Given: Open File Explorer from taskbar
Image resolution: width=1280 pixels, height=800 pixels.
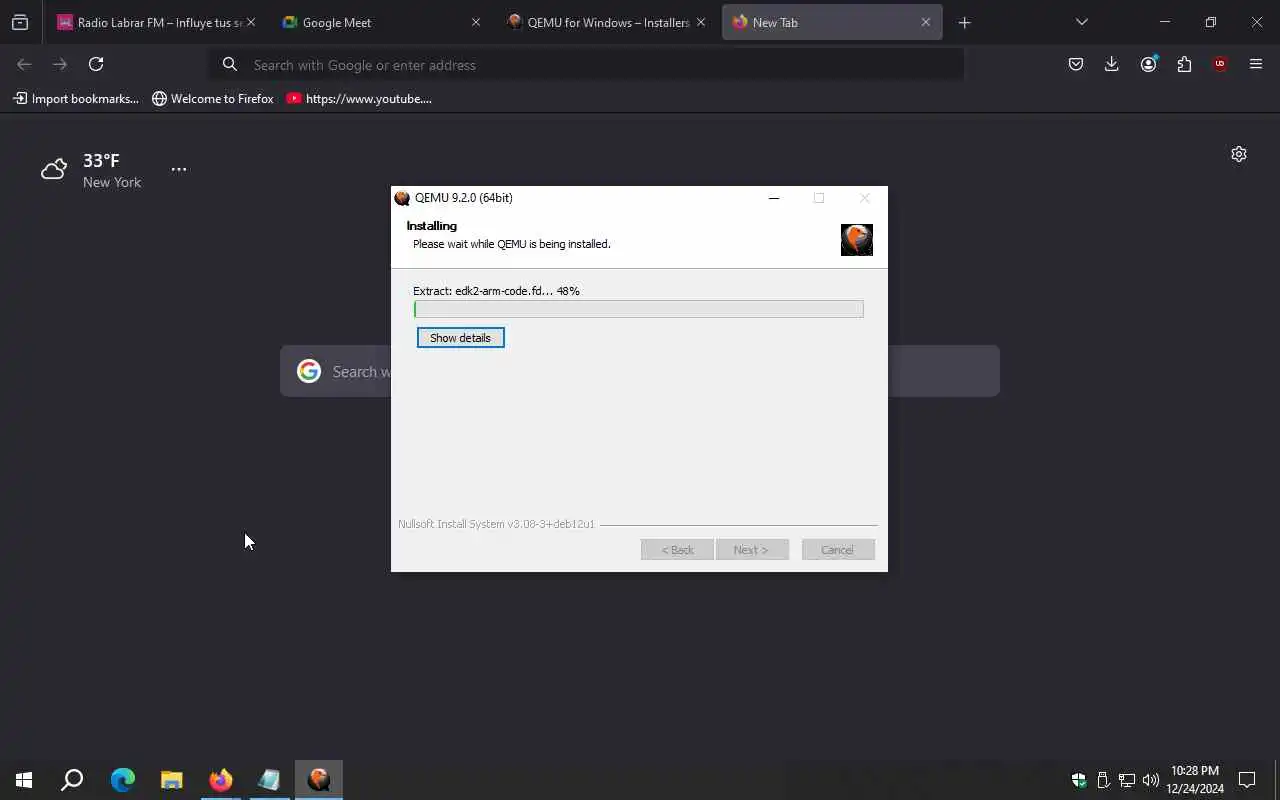Looking at the screenshot, I should click(171, 780).
